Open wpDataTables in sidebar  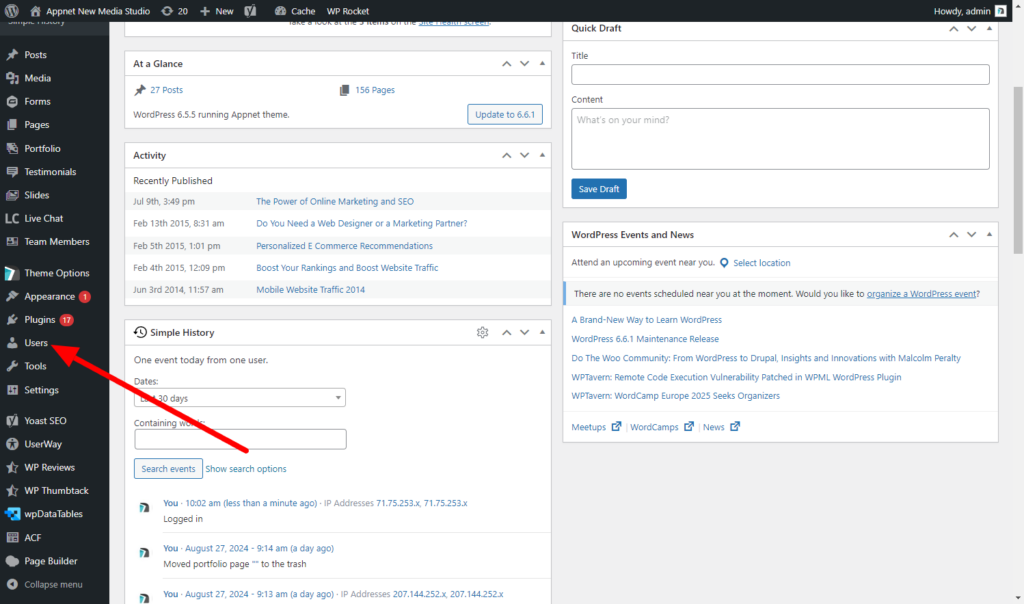55,514
